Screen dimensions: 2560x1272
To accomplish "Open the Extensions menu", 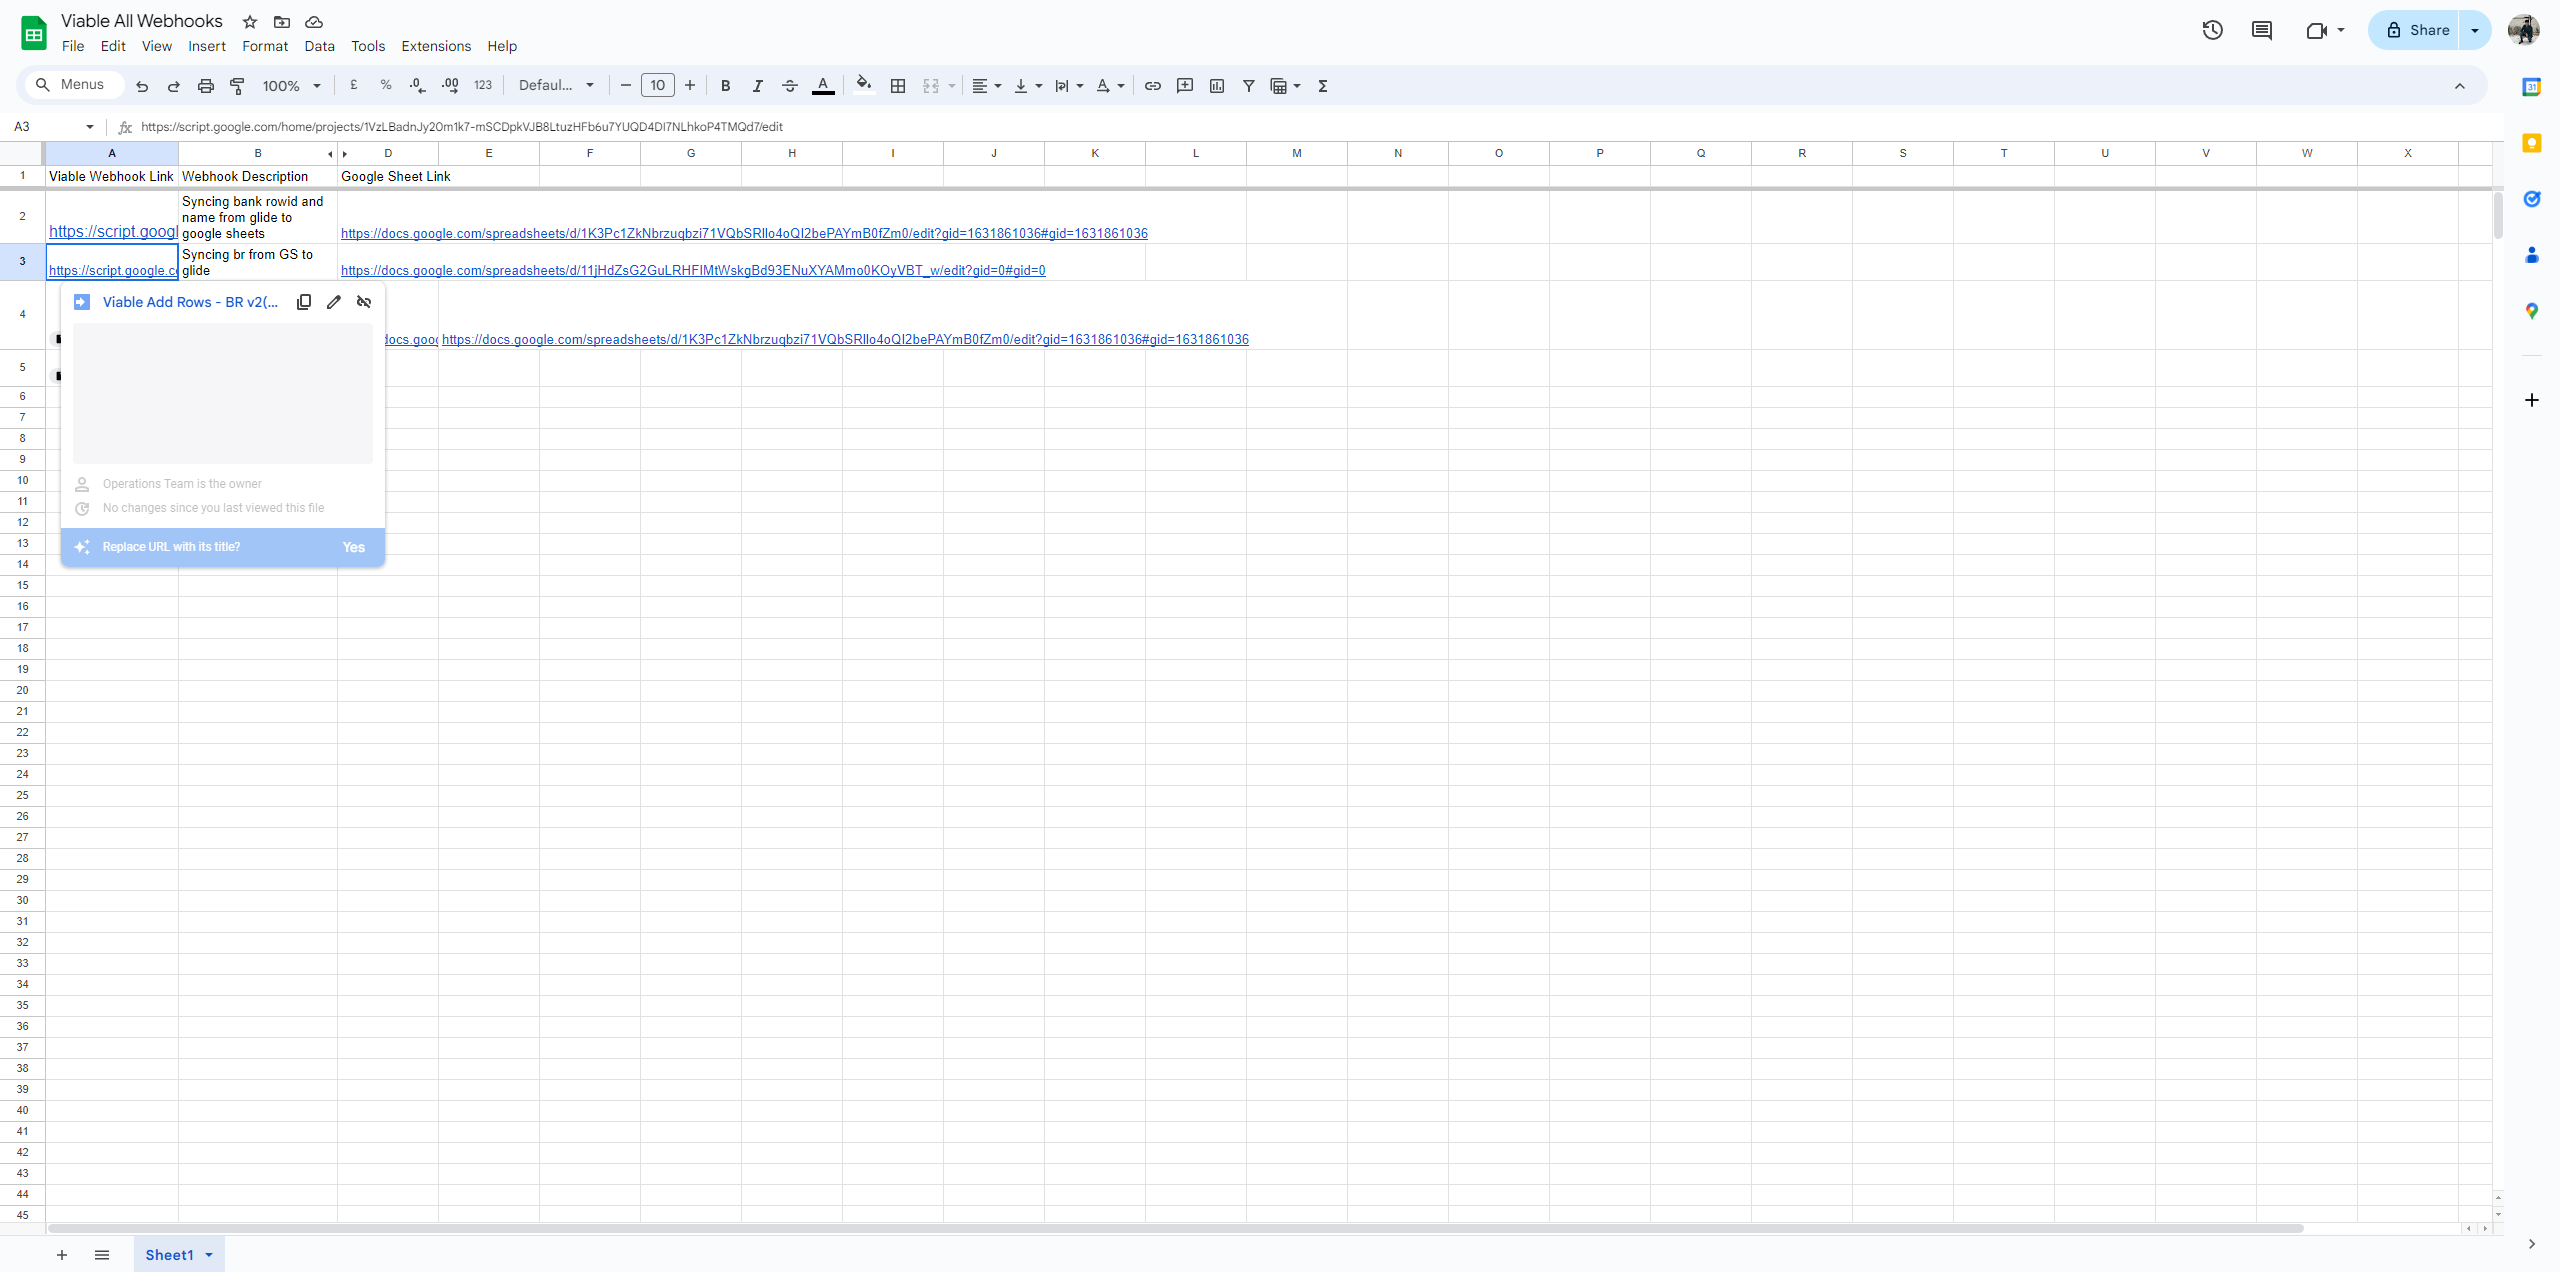I will pyautogui.click(x=435, y=46).
